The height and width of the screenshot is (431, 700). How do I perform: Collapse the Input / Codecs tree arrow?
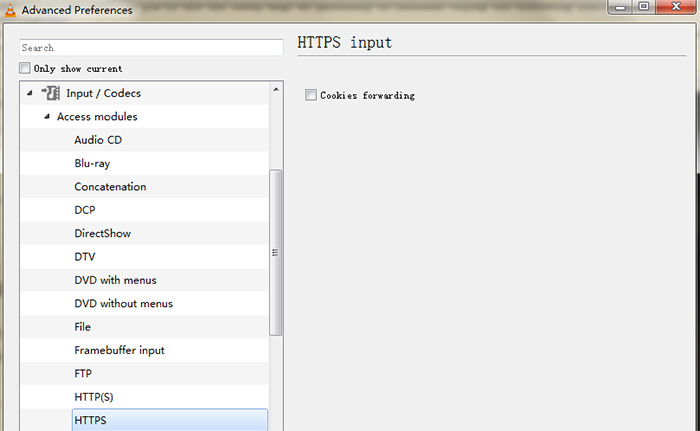point(30,93)
